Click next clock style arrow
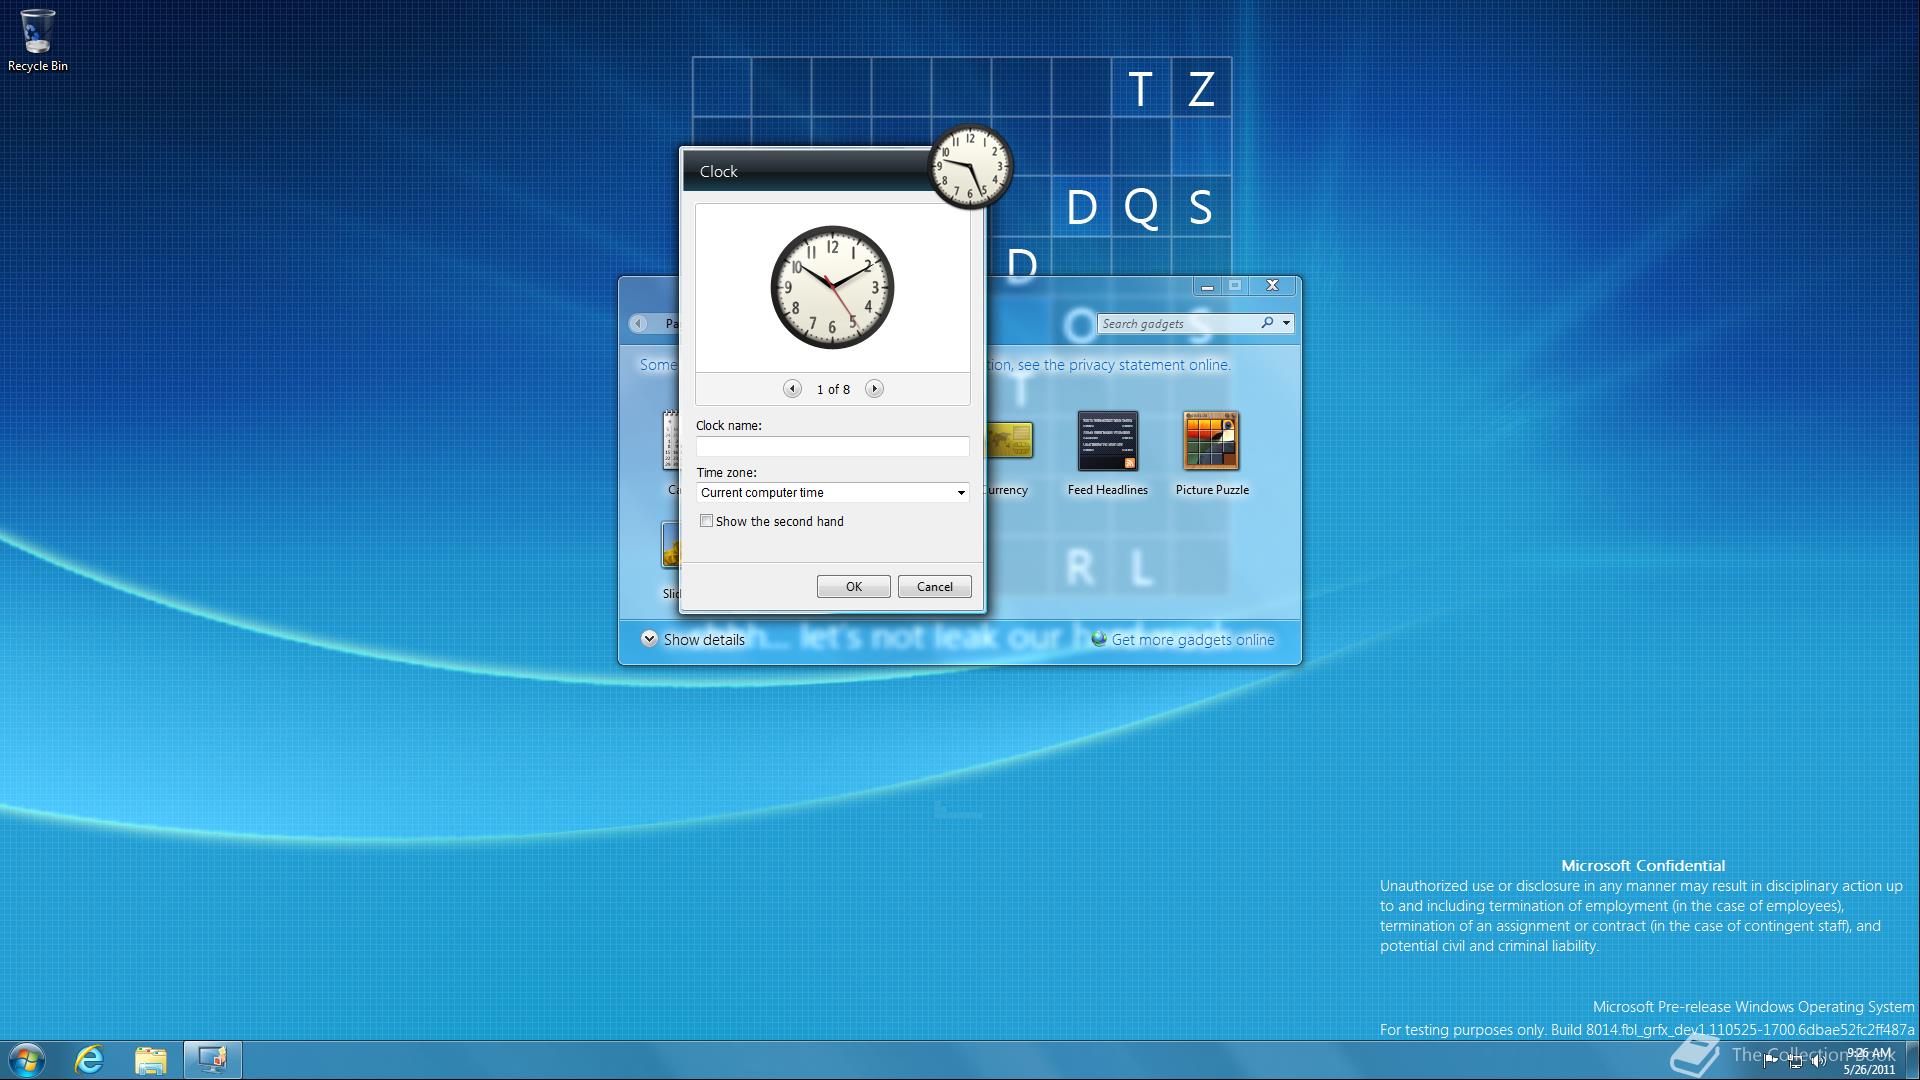The width and height of the screenshot is (1920, 1080). coord(874,389)
